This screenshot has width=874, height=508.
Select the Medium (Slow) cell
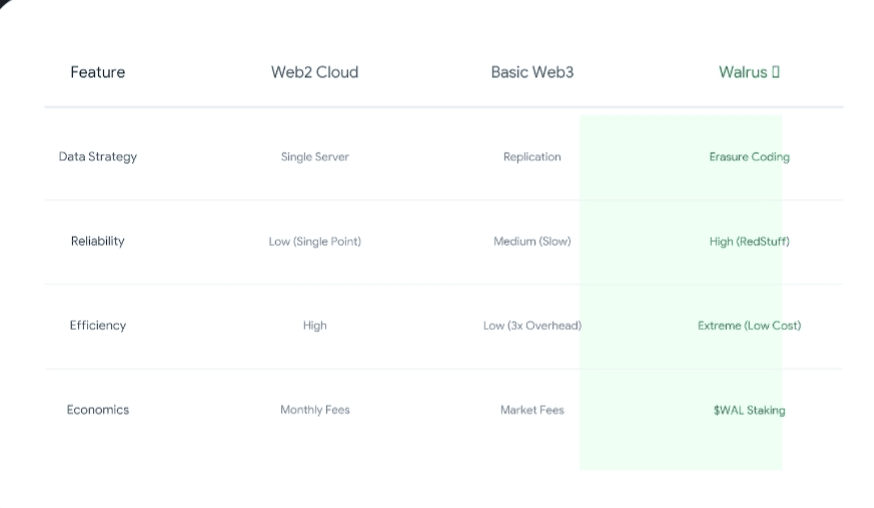click(532, 241)
